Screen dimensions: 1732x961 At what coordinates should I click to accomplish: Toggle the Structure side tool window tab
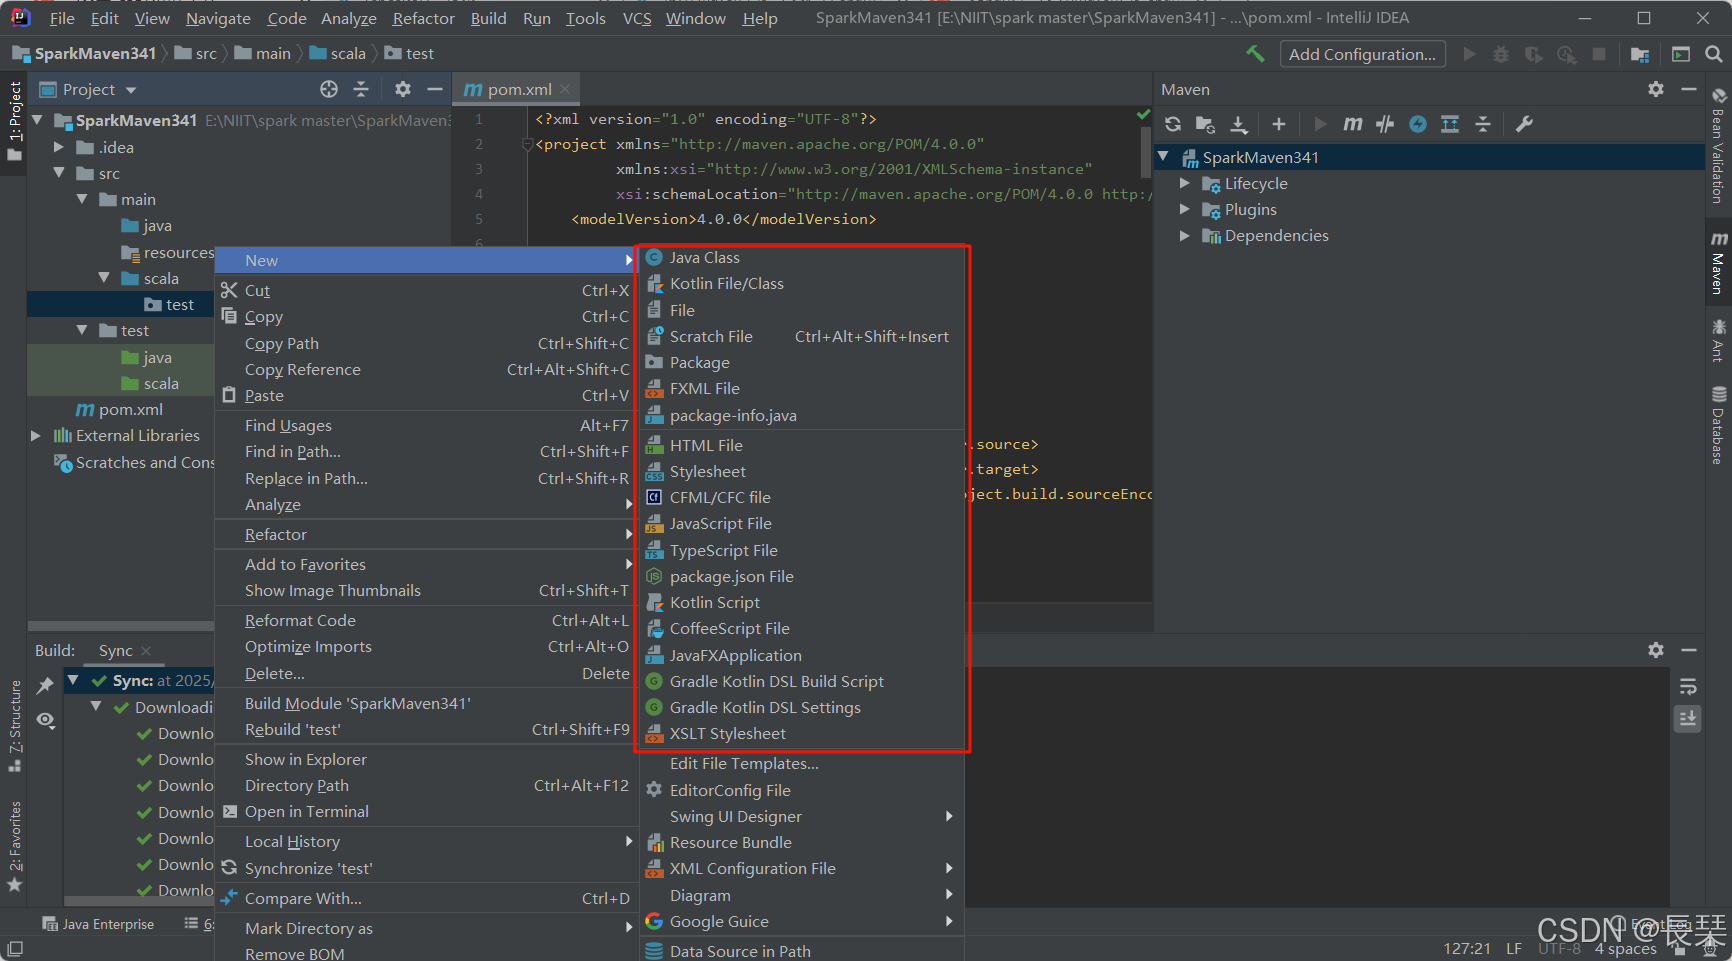click(x=15, y=727)
